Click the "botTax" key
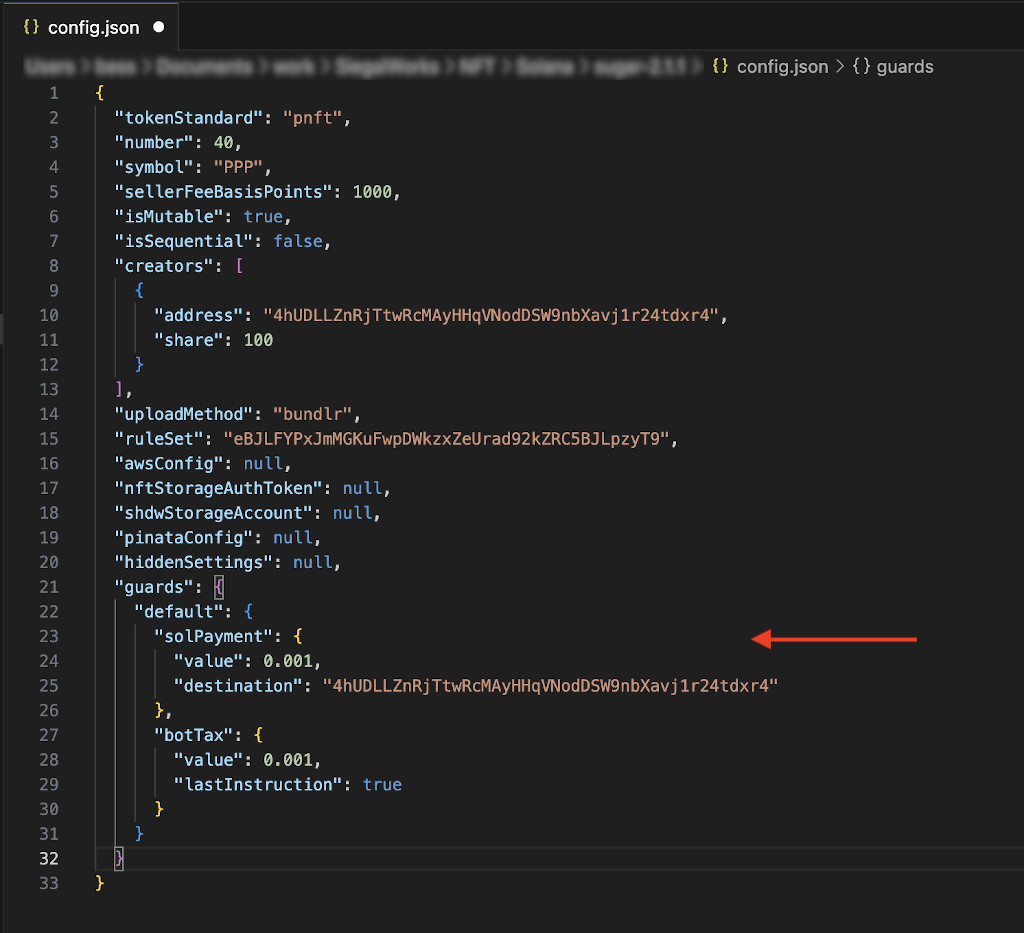 194,736
